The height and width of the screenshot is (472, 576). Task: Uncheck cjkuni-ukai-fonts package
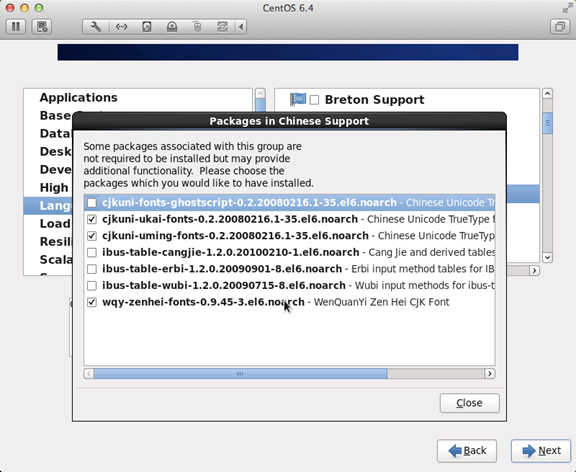point(92,219)
